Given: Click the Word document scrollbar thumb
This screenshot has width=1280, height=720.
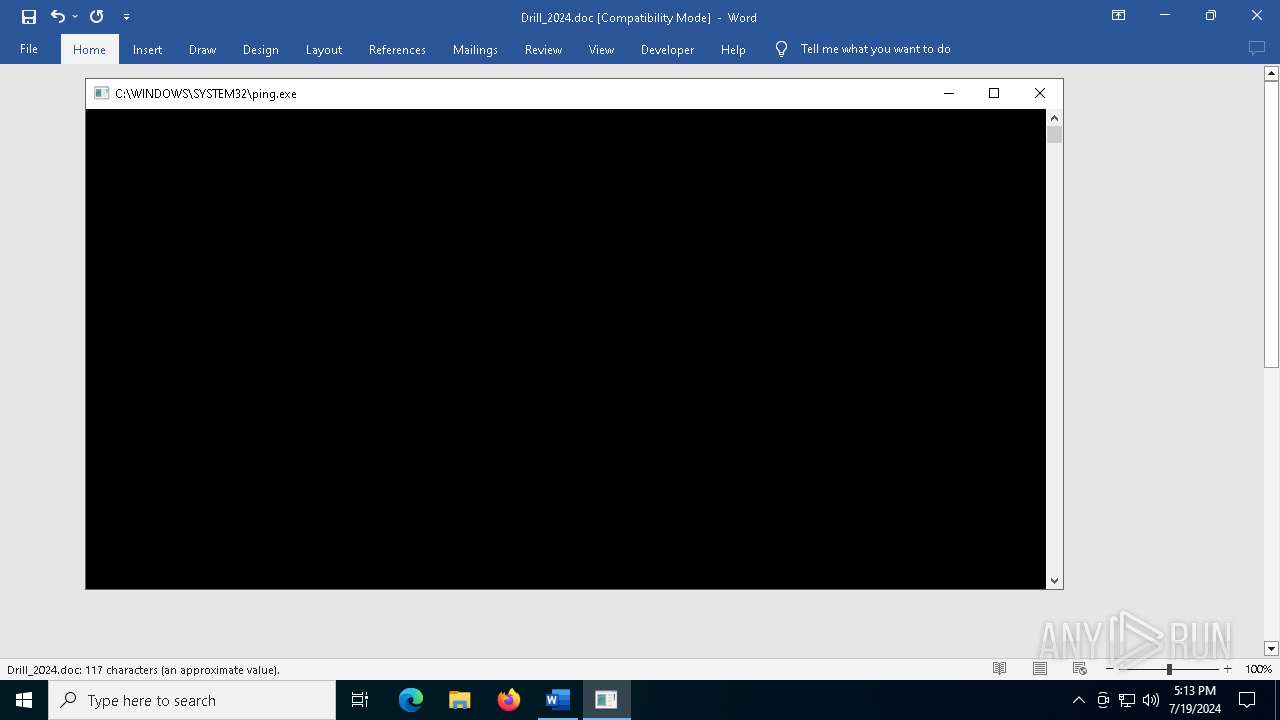Looking at the screenshot, I should [1271, 224].
